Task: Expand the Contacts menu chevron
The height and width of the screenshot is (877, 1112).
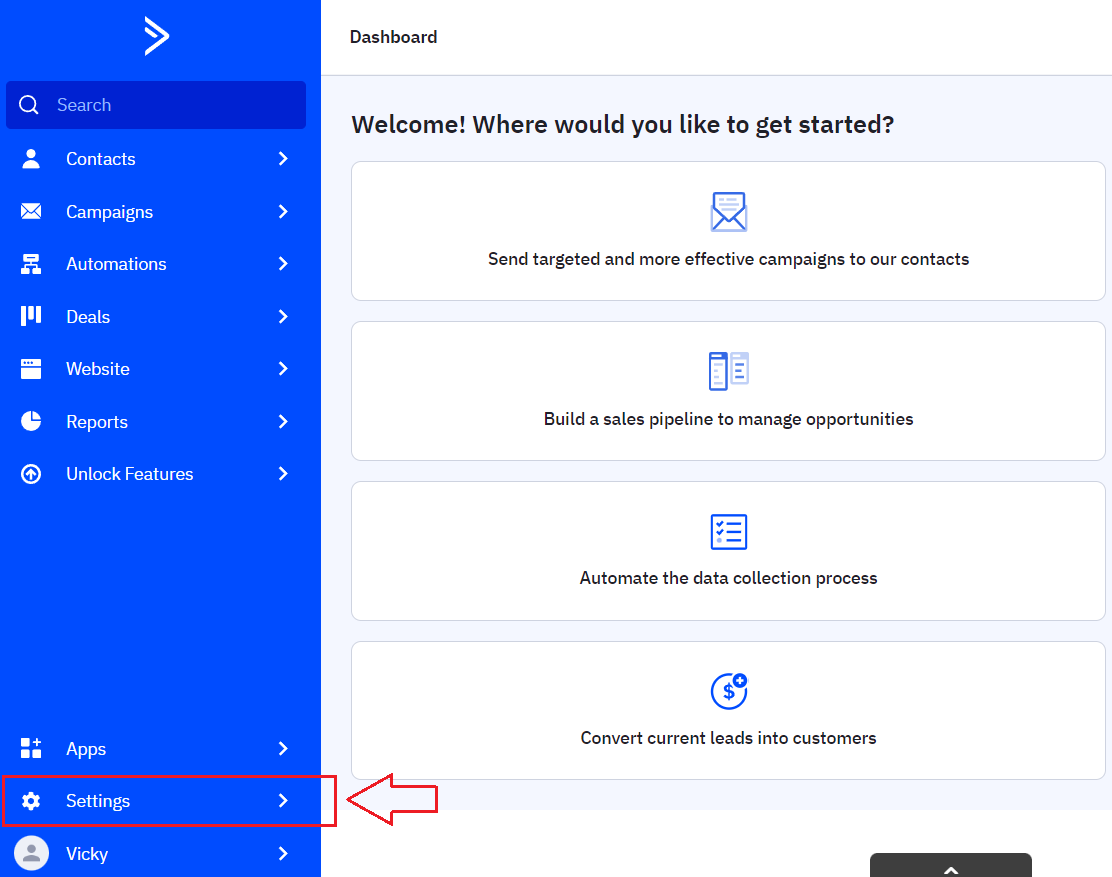Action: pyautogui.click(x=283, y=159)
